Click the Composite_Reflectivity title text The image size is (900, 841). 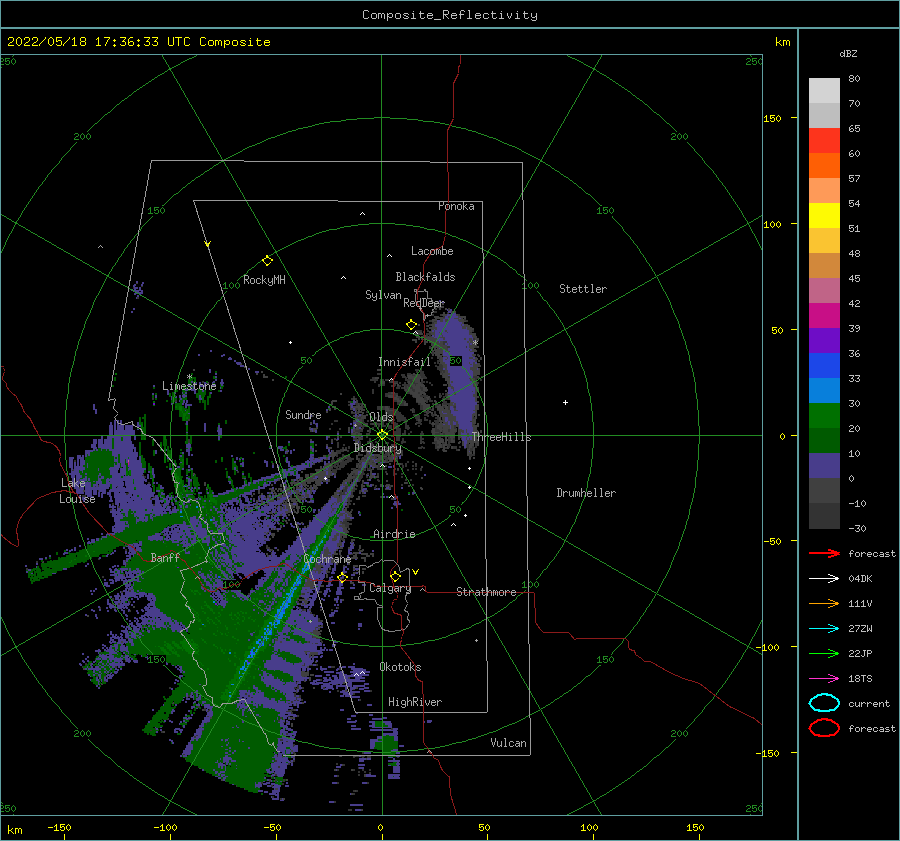(450, 15)
